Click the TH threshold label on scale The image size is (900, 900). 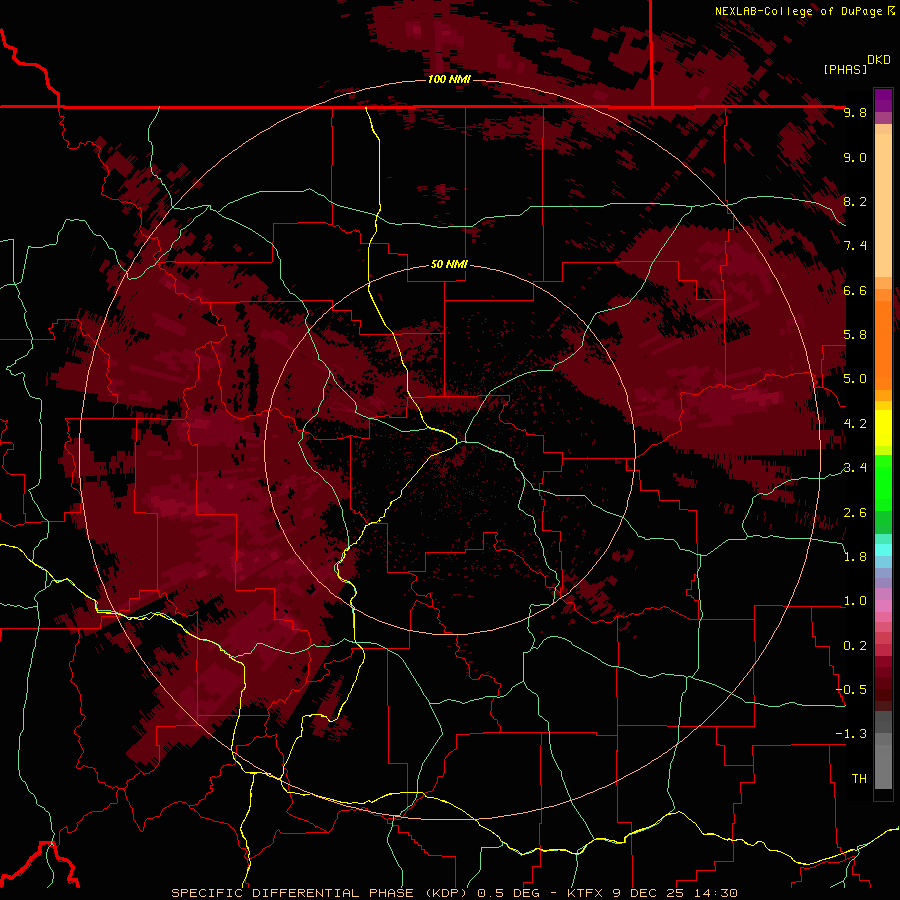(859, 779)
